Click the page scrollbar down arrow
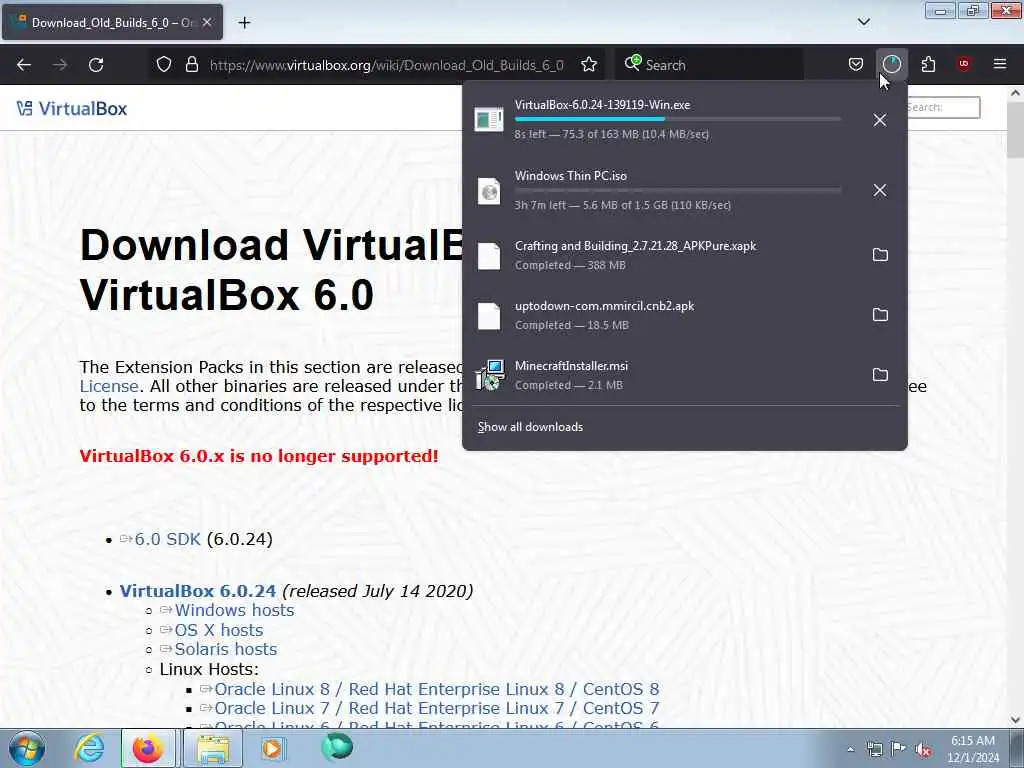This screenshot has width=1024, height=768. pos(1015,720)
